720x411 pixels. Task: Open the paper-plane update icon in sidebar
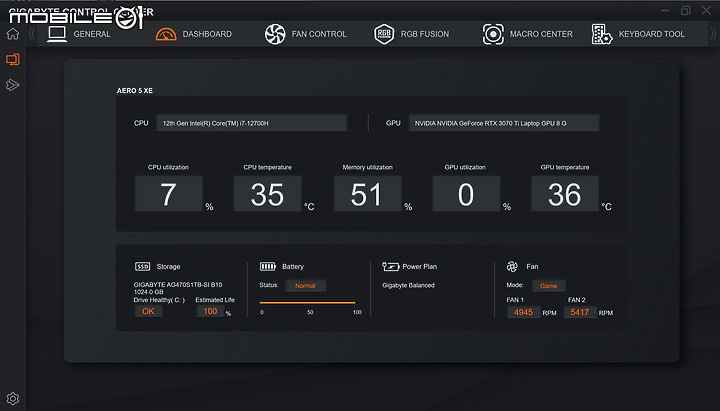point(12,85)
